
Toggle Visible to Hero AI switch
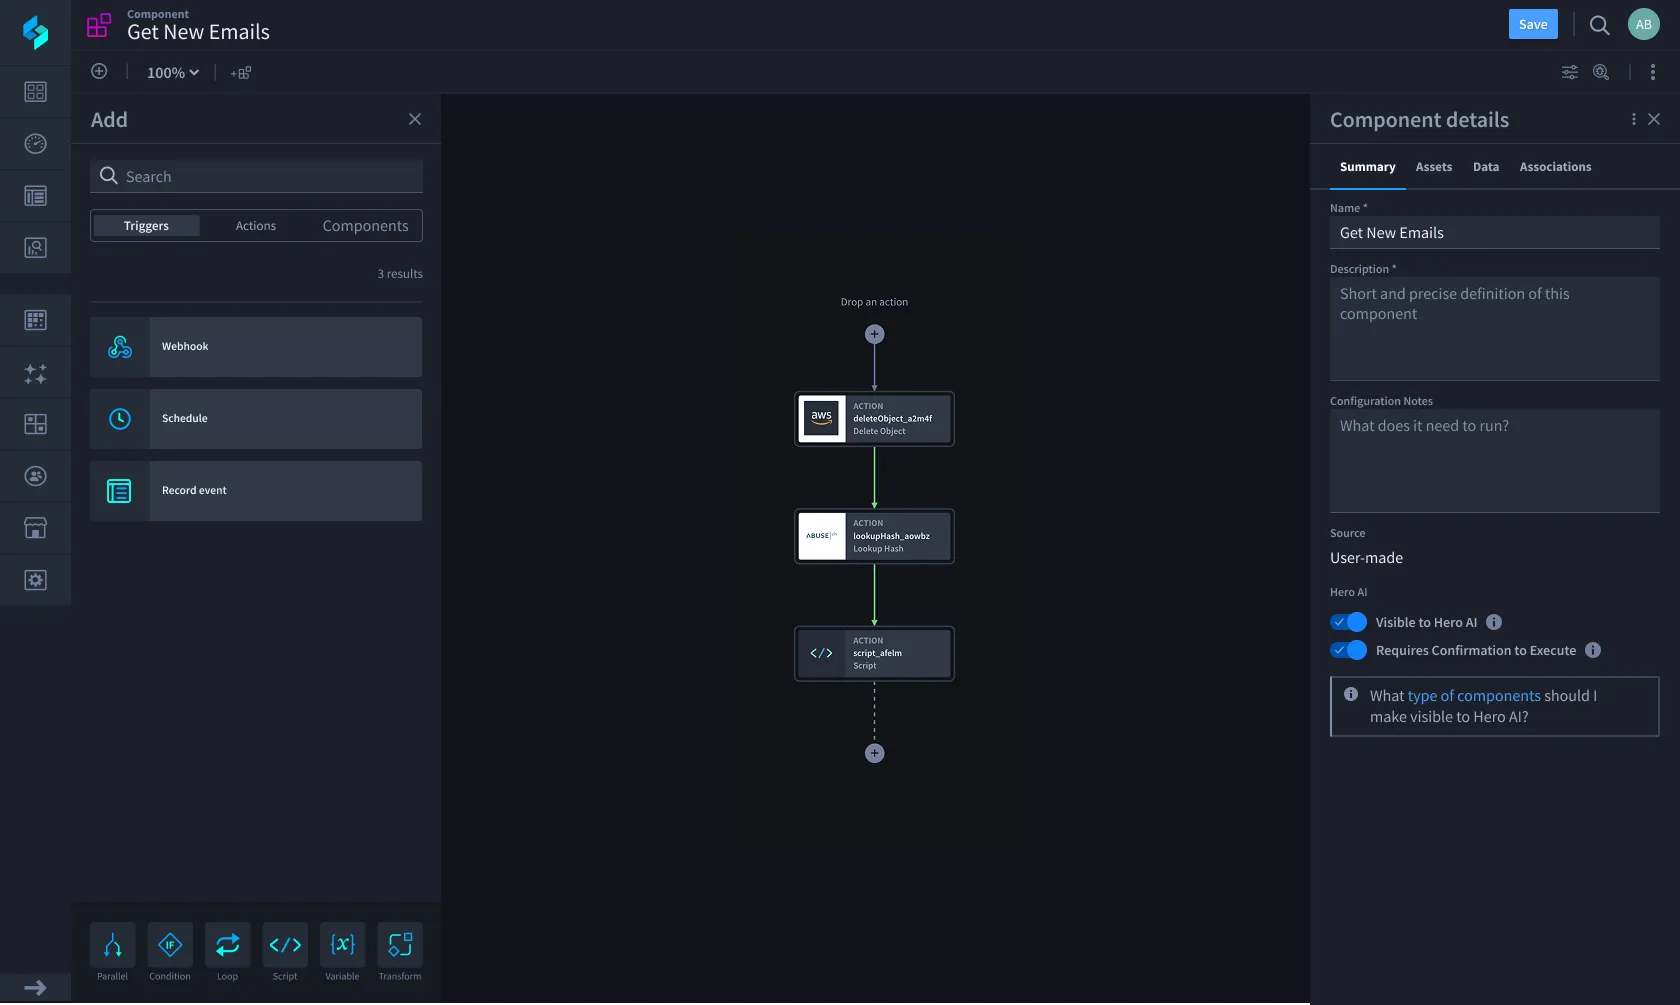[1349, 622]
